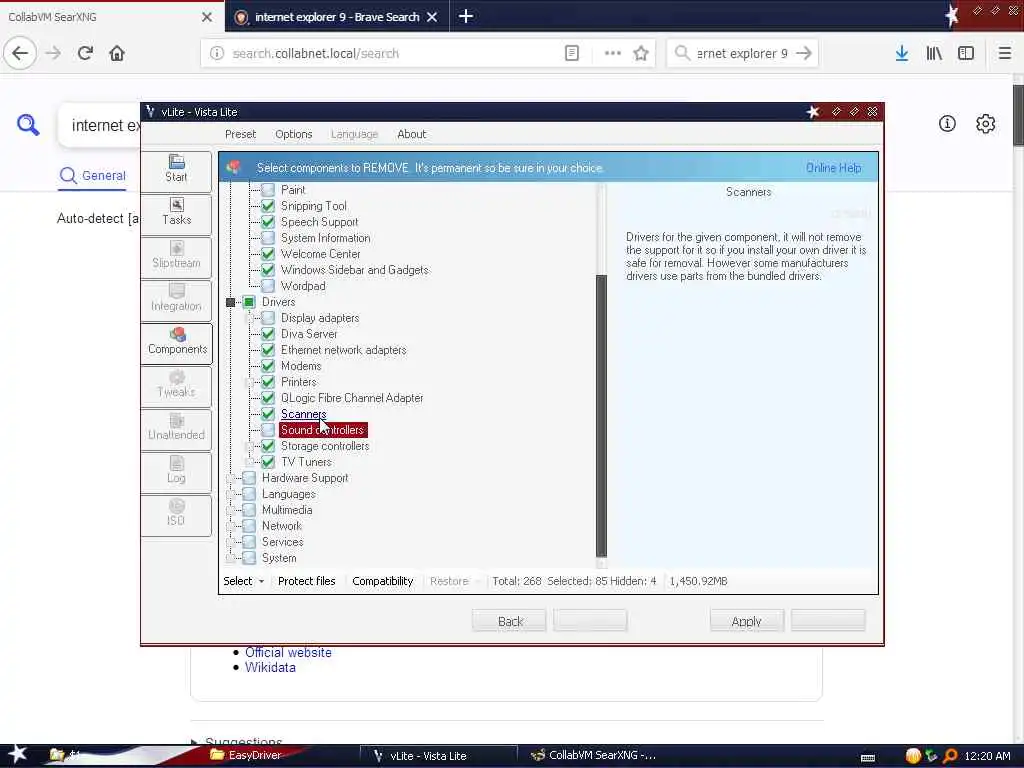This screenshot has width=1024, height=768.
Task: Open the page actions three-dot menu
Action: pyautogui.click(x=613, y=53)
